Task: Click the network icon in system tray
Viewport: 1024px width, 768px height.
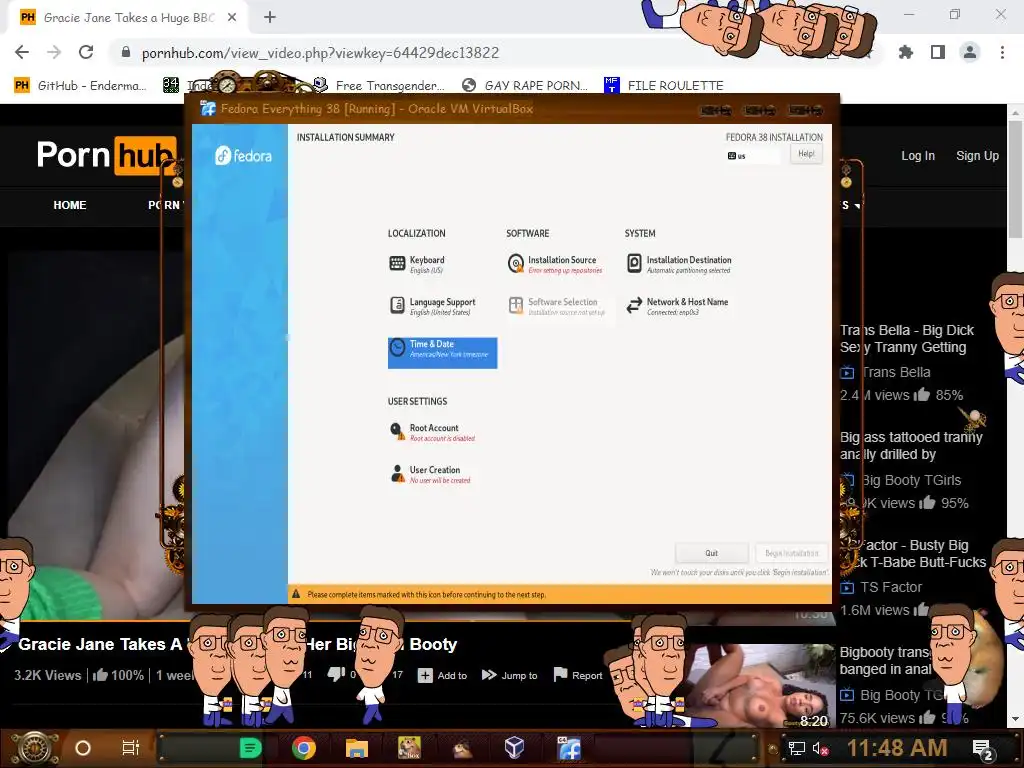Action: pos(797,748)
